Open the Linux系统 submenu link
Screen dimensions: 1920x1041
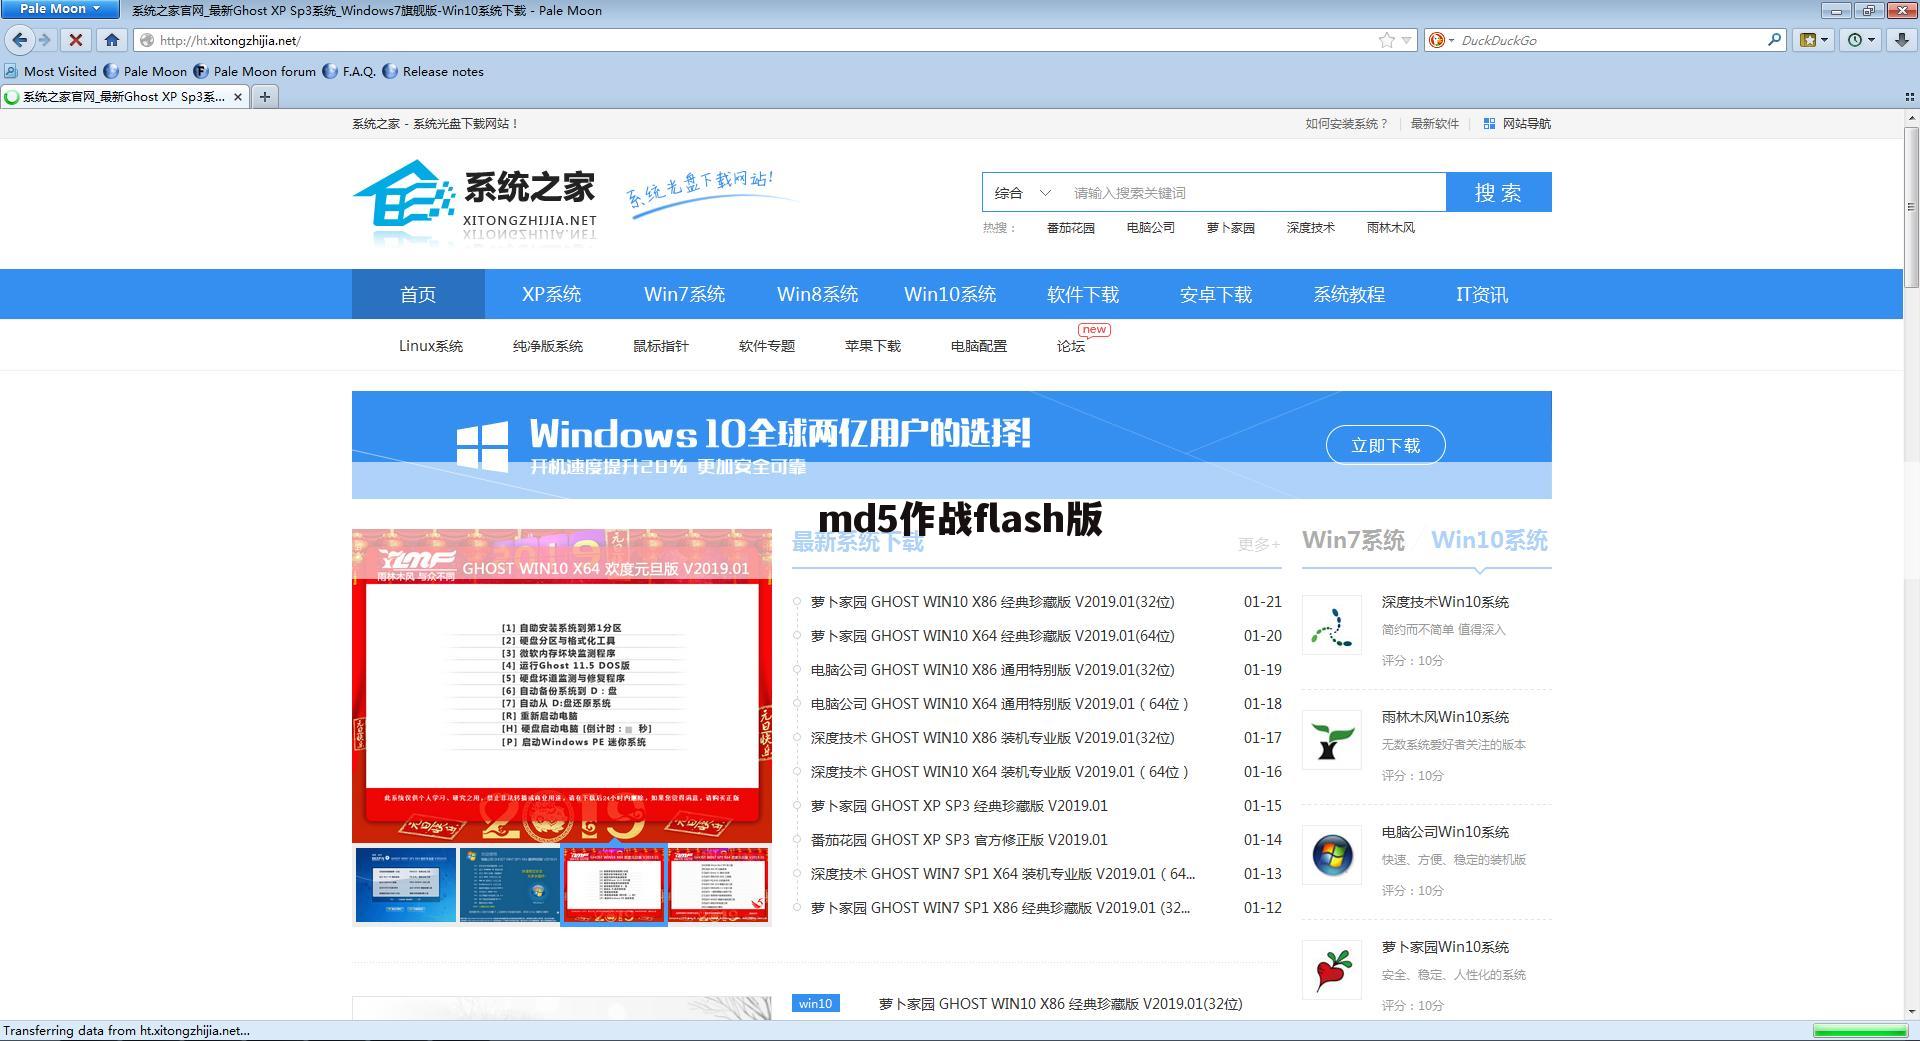click(x=431, y=346)
